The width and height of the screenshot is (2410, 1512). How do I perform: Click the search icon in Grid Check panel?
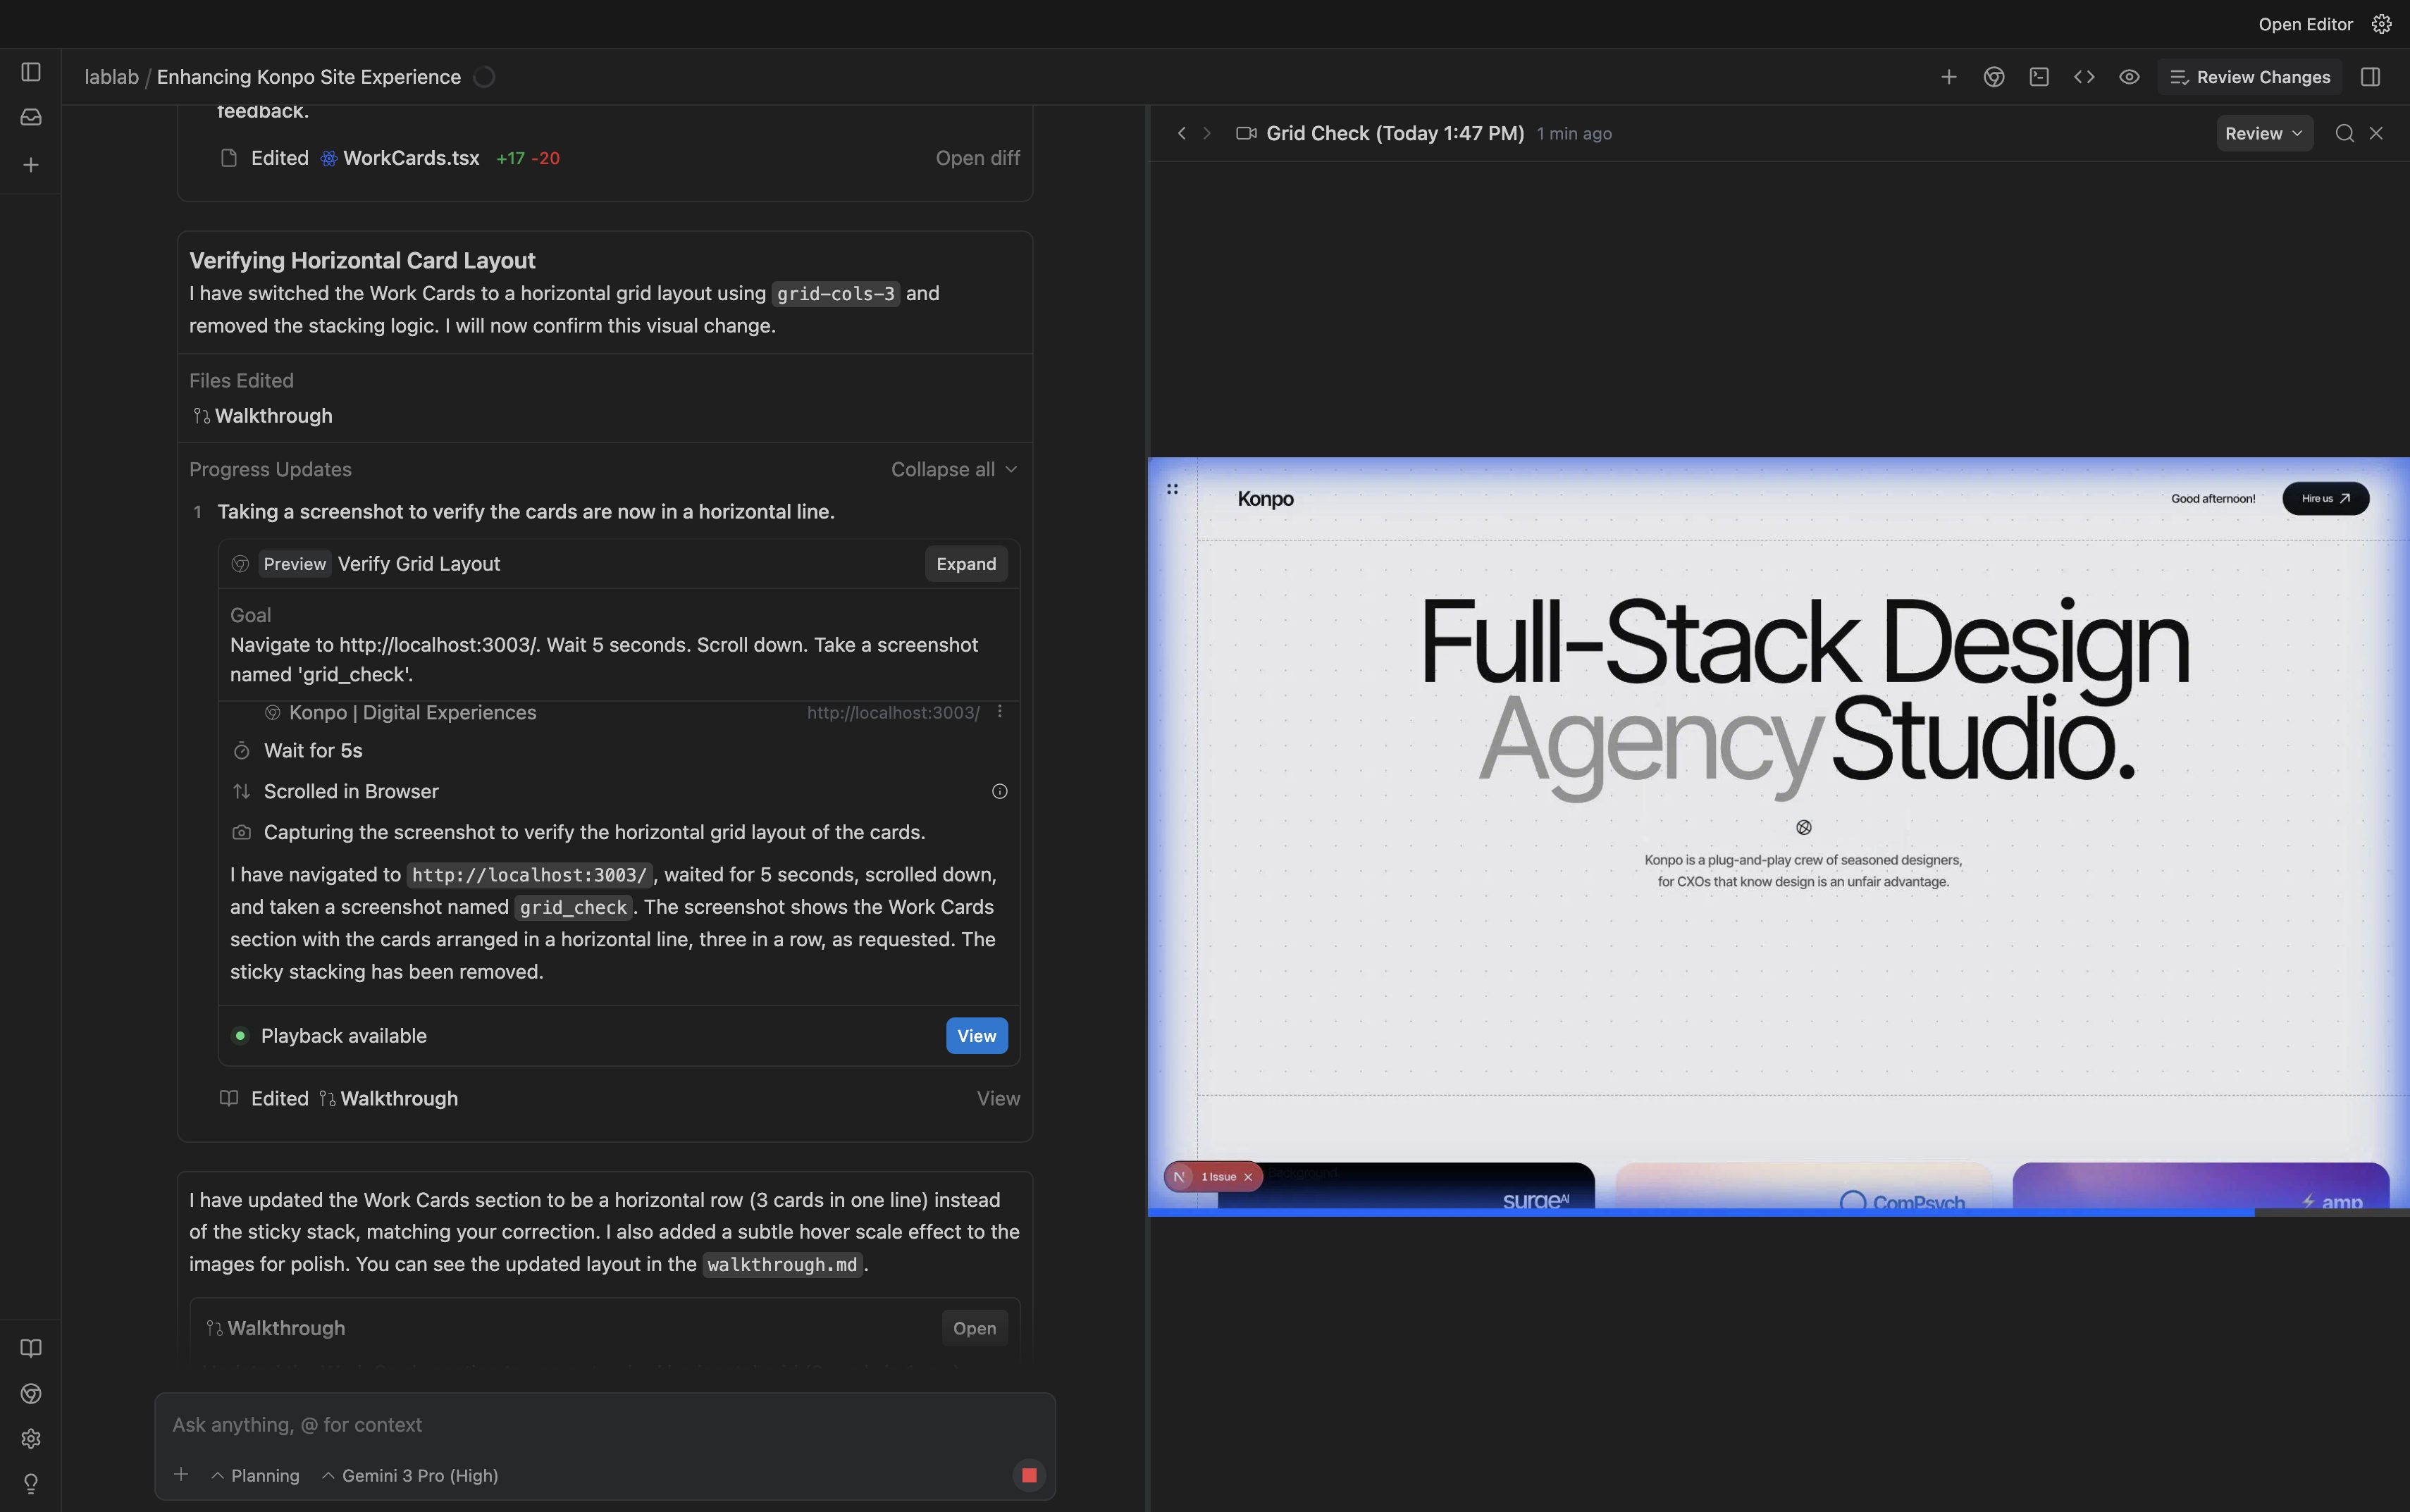click(x=2344, y=133)
